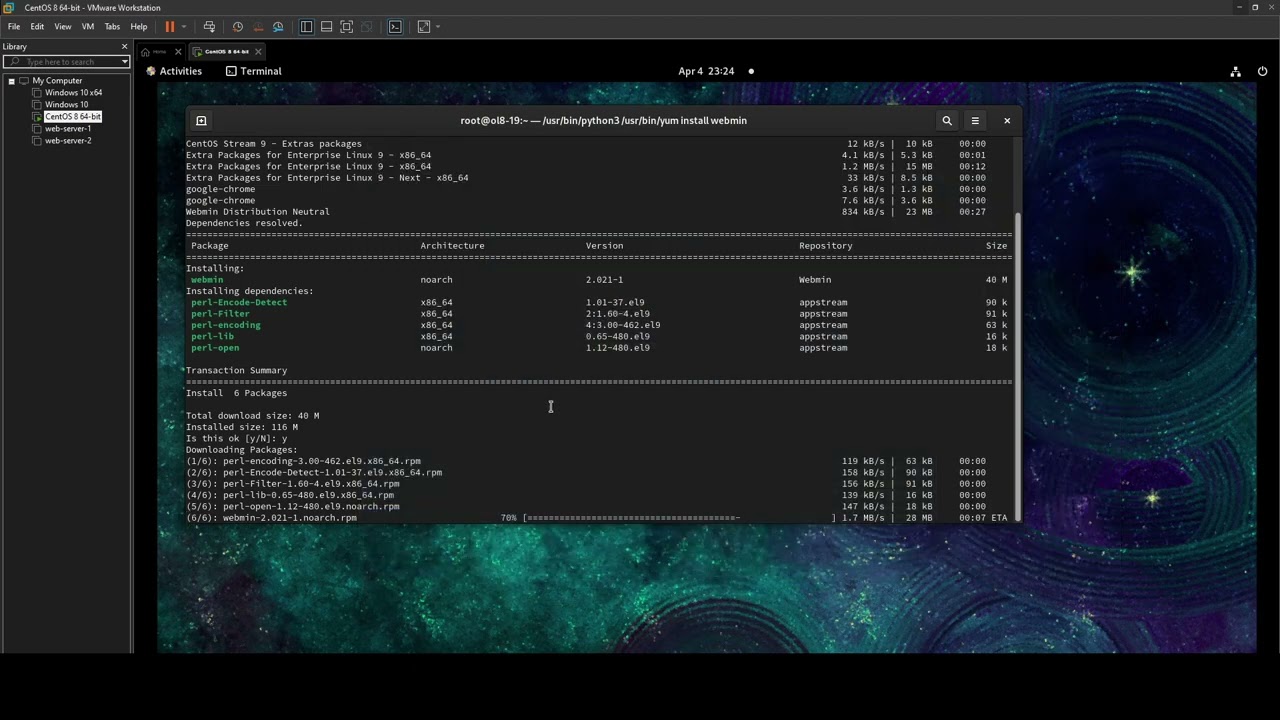
Task: Click the perl-Filter dependency name
Action: point(220,314)
